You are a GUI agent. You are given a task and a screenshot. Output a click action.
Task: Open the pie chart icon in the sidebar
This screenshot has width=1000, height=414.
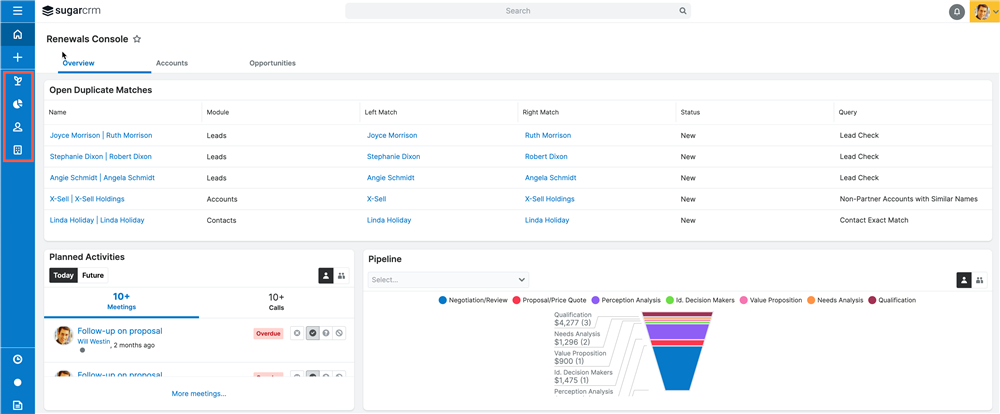pyautogui.click(x=17, y=104)
